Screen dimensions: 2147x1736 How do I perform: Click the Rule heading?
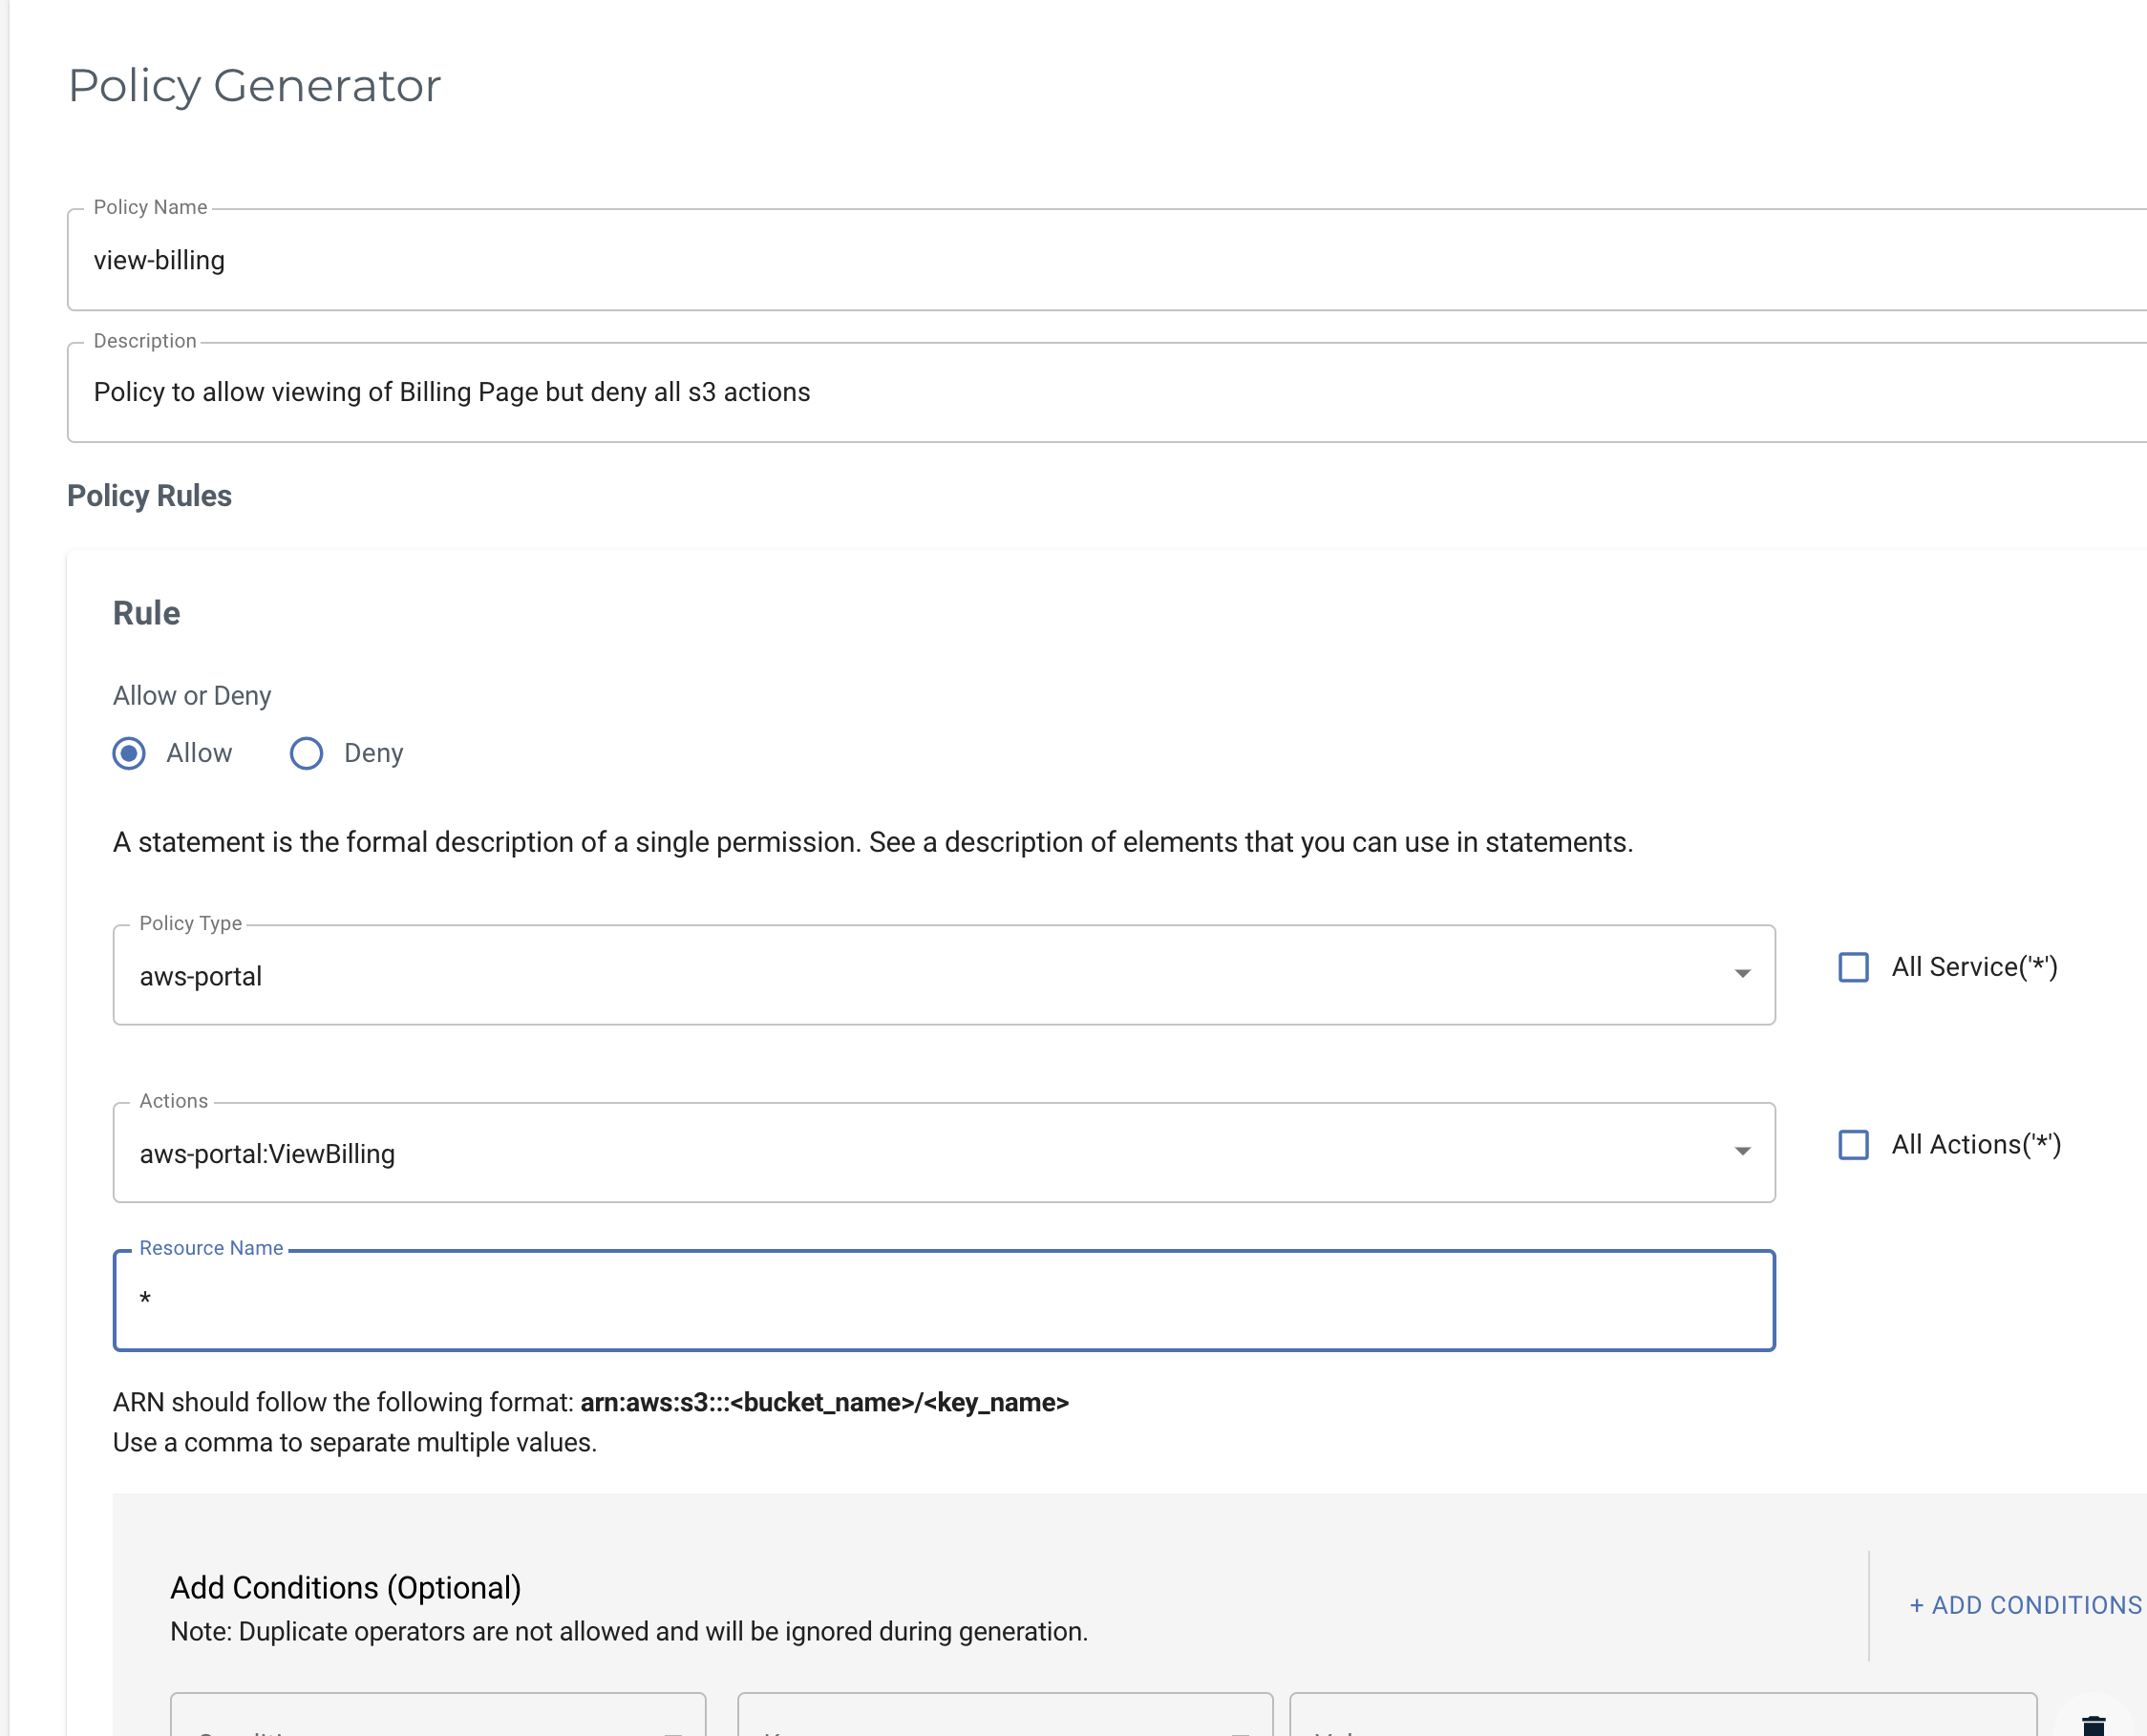pos(146,613)
